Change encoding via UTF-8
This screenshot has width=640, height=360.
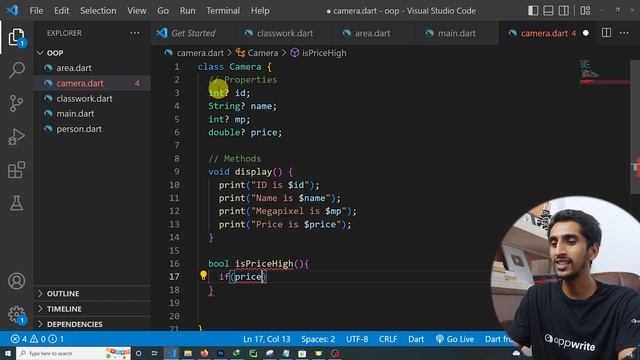[x=357, y=339]
